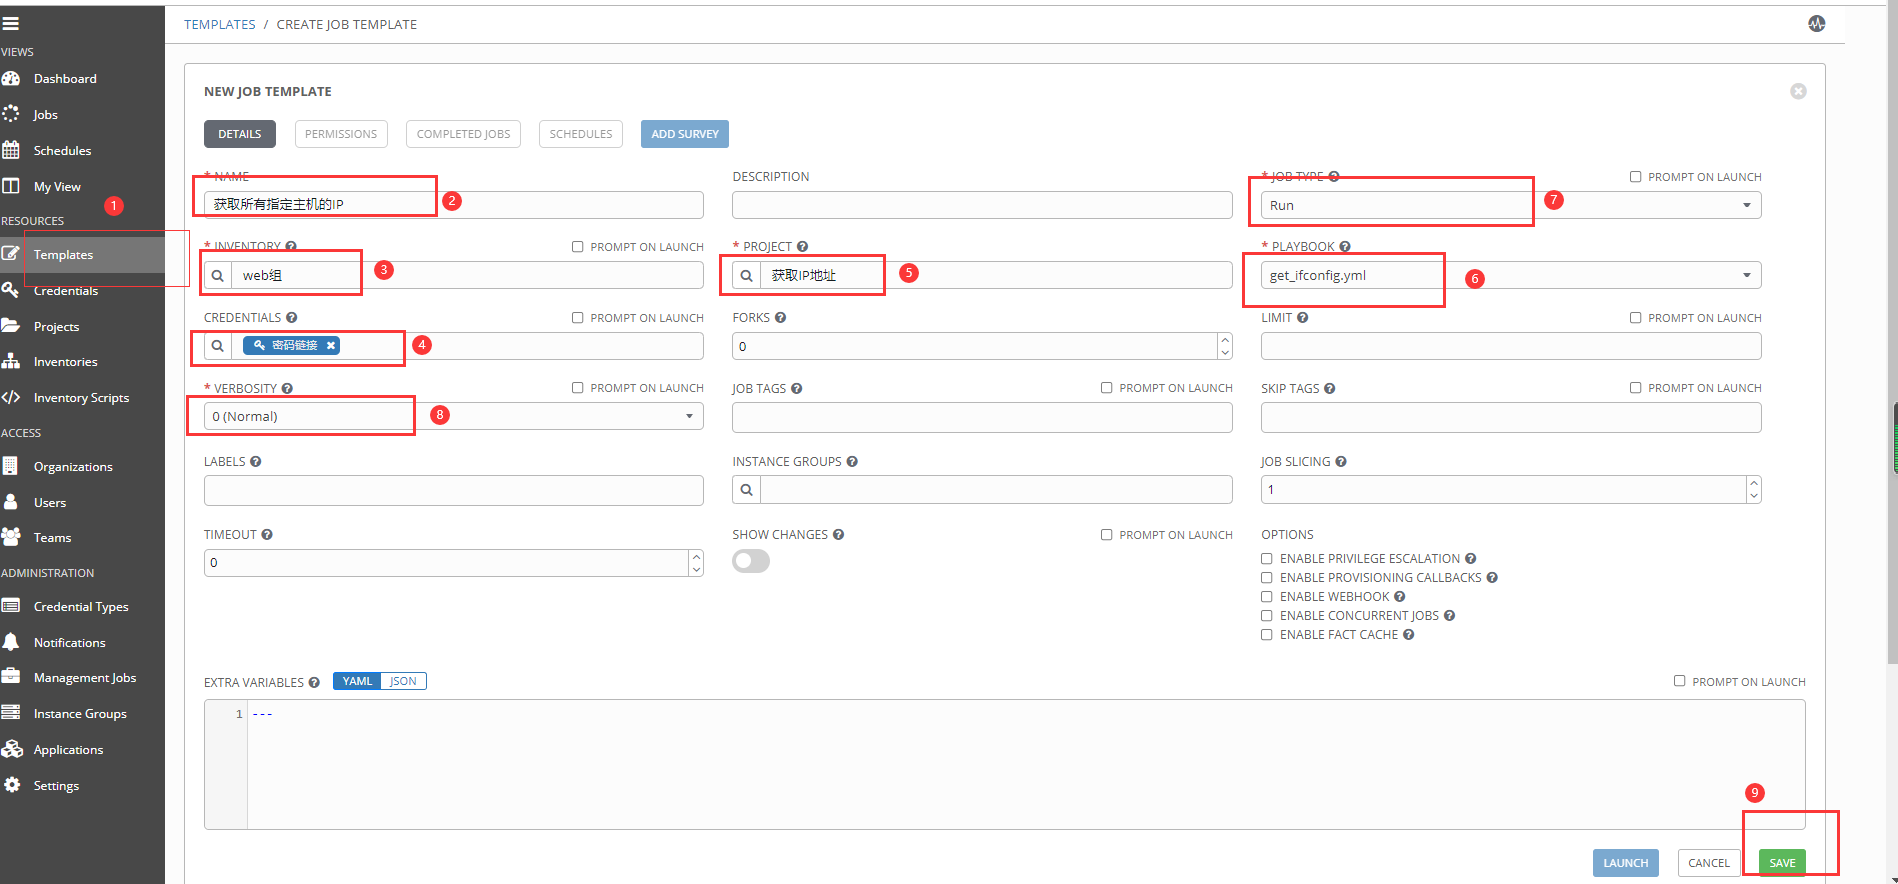Click the Playbook help question icon
This screenshot has width=1898, height=884.
click(1345, 246)
